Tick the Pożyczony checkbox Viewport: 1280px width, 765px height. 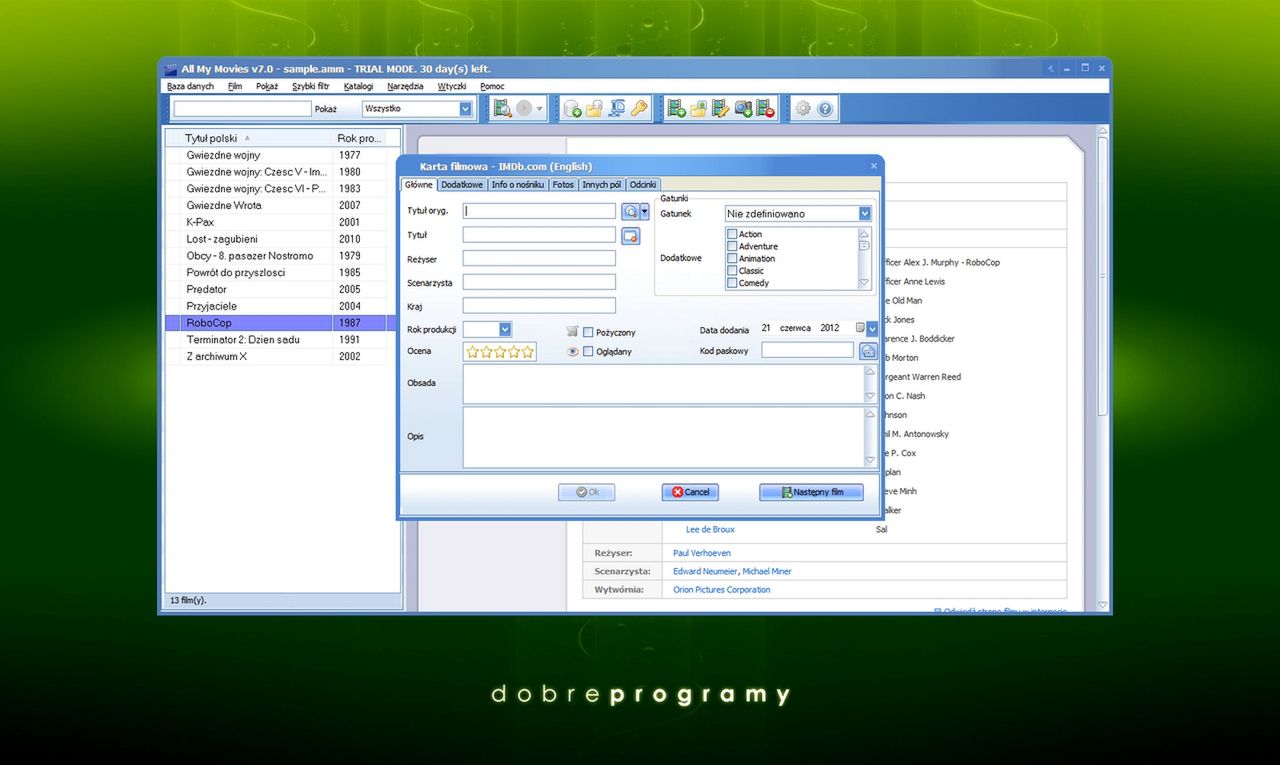point(589,332)
